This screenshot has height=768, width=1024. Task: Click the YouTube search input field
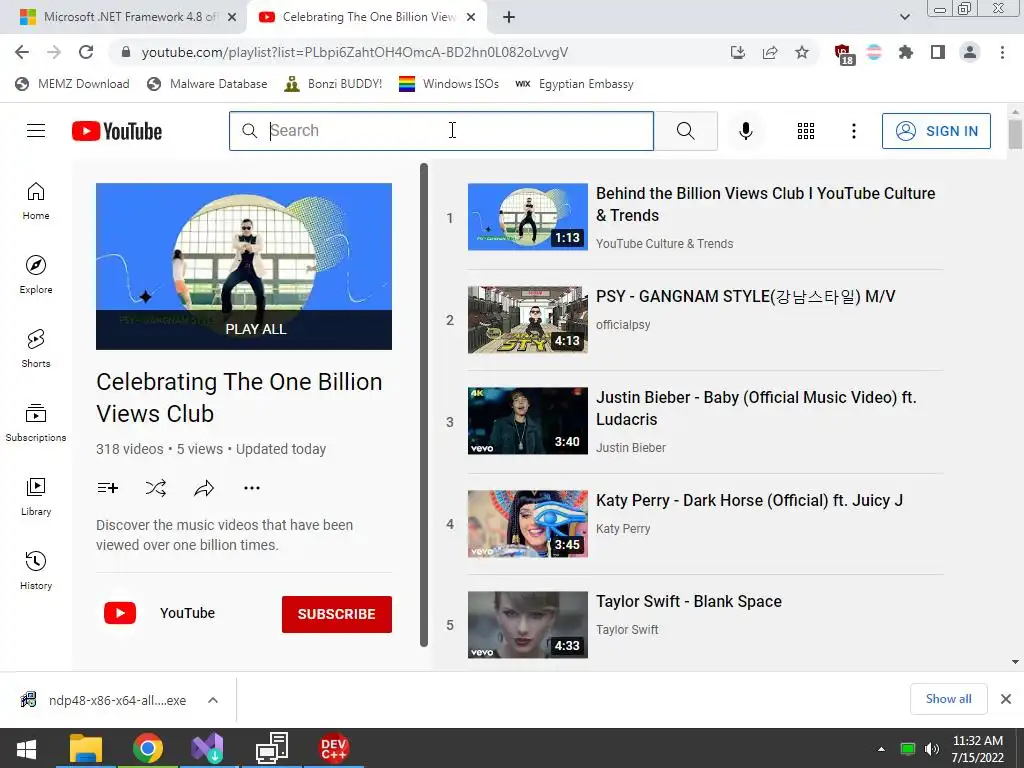pyautogui.click(x=441, y=131)
